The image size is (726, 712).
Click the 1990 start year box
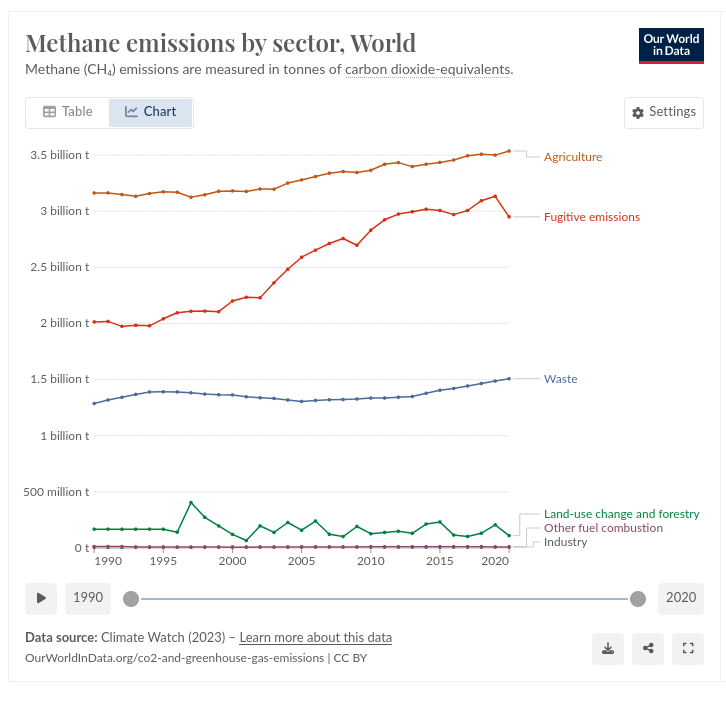(88, 598)
